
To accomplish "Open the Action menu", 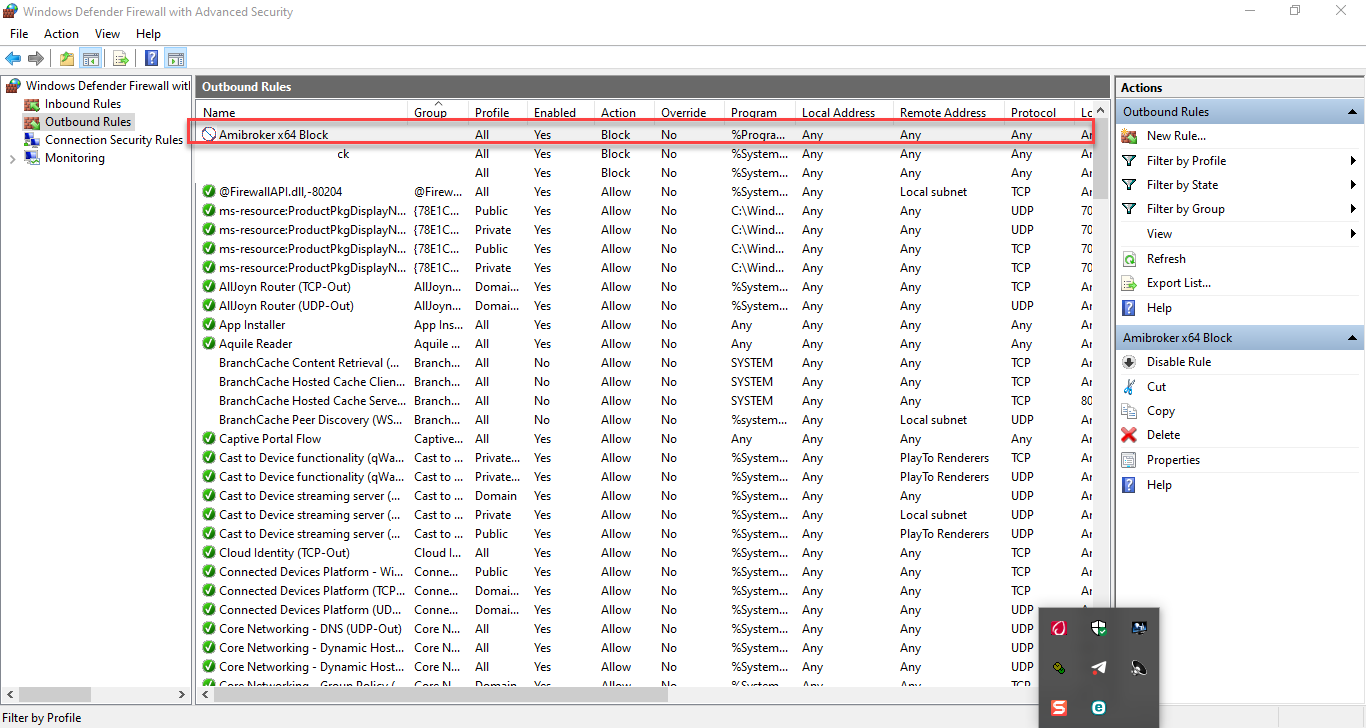I will click(61, 34).
